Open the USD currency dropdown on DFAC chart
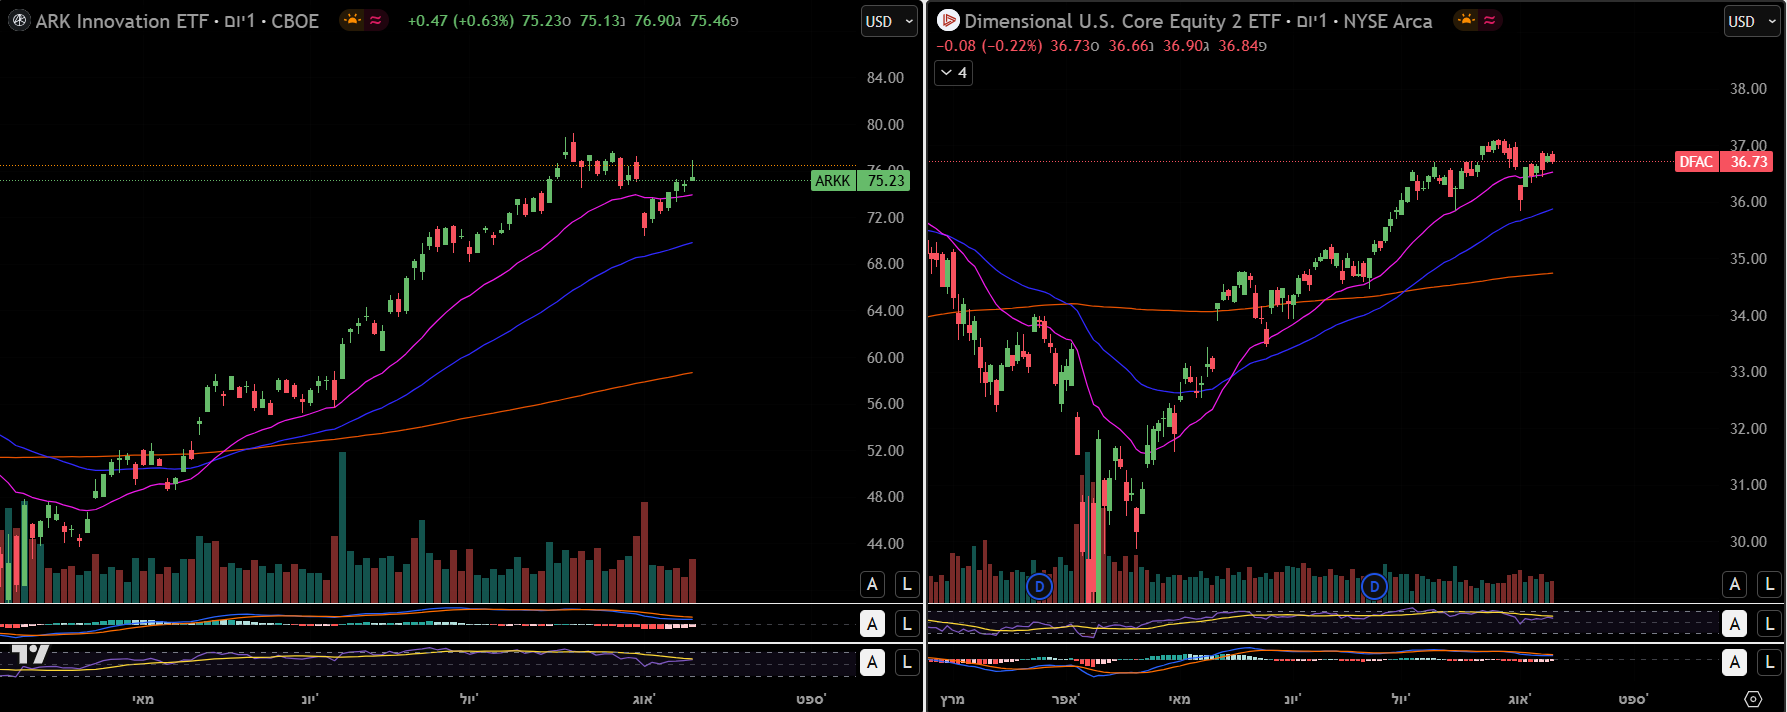 tap(1752, 21)
